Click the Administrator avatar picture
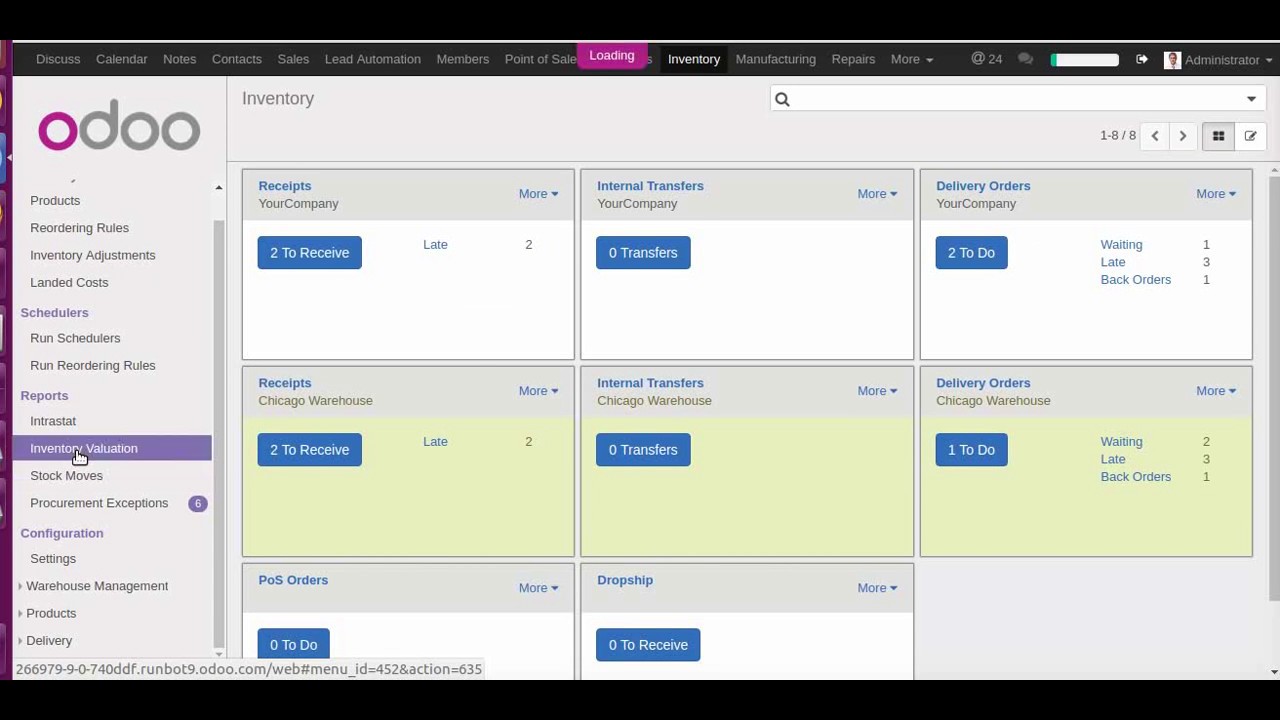This screenshot has width=1280, height=720. point(1173,60)
